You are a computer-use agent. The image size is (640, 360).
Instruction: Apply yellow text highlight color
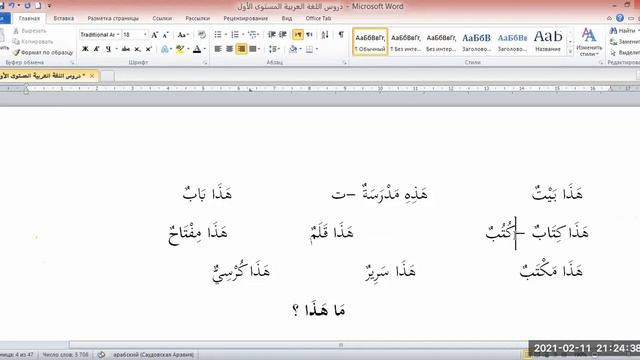coord(180,49)
